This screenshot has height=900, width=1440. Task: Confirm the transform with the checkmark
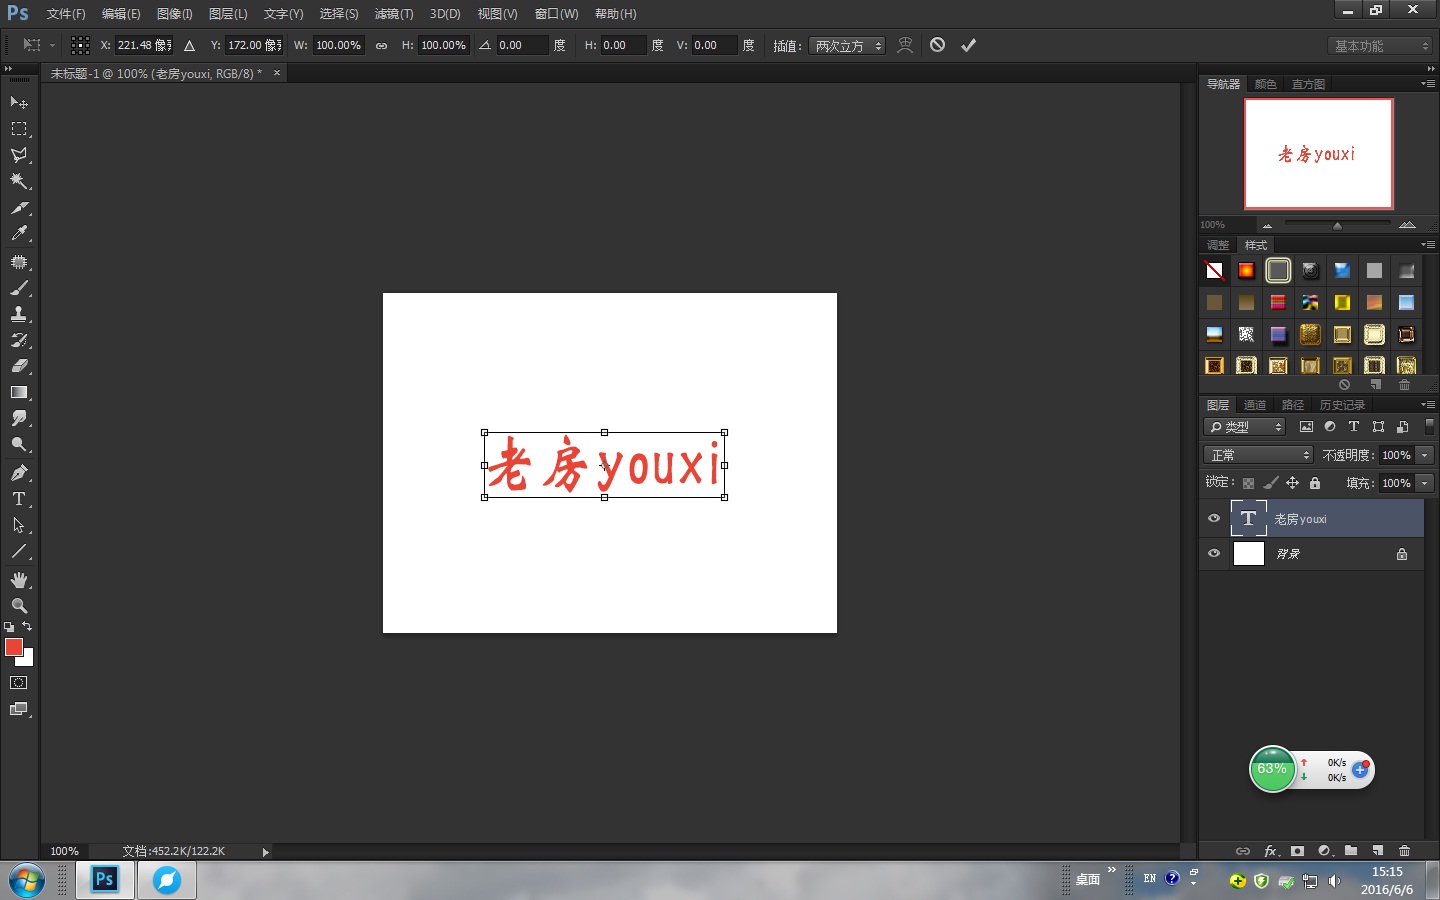pos(967,45)
